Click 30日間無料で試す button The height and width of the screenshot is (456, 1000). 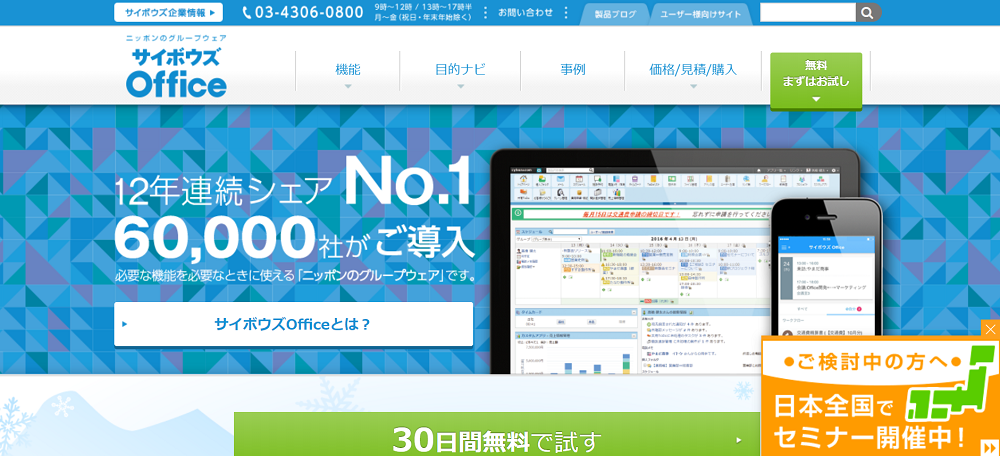click(x=497, y=434)
